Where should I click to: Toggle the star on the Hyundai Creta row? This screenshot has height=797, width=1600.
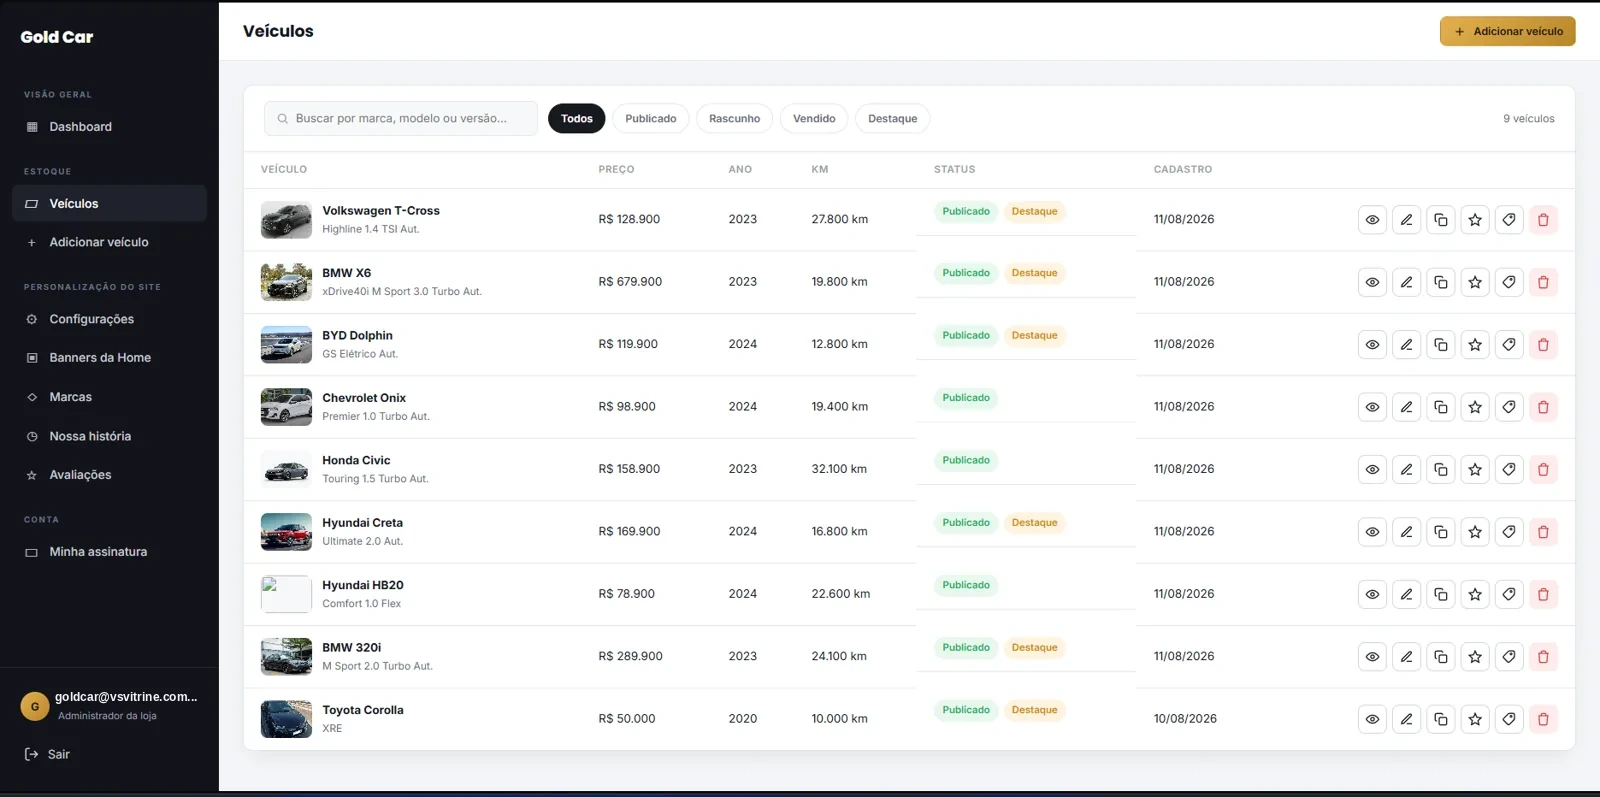[x=1475, y=532]
